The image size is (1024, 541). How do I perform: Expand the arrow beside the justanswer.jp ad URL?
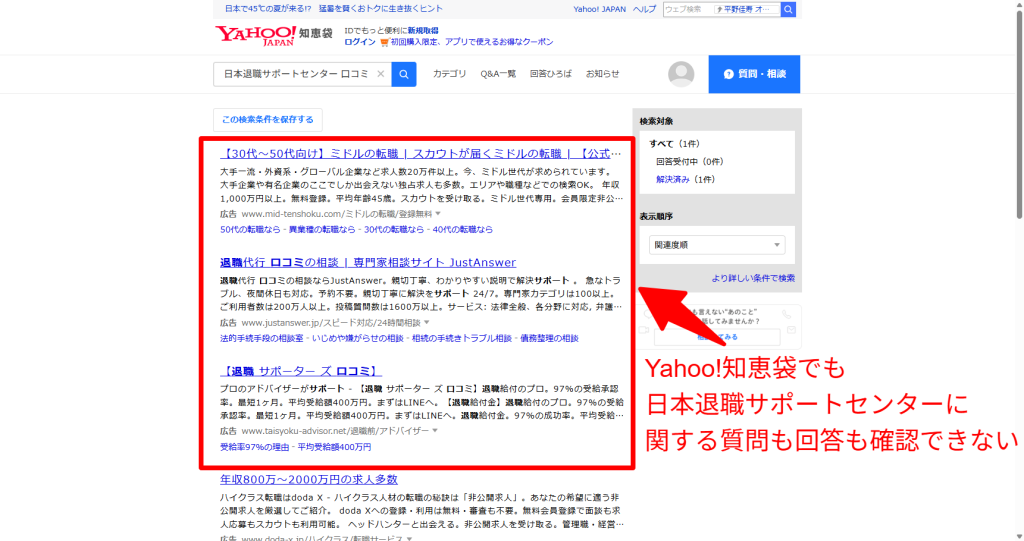click(427, 322)
